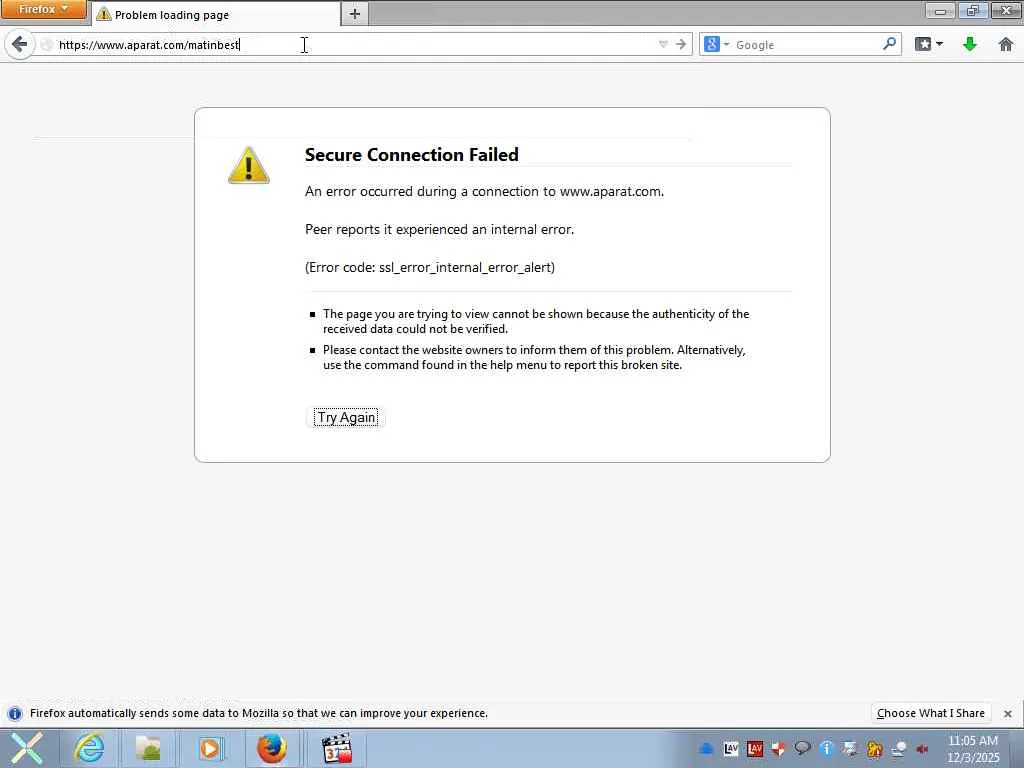The width and height of the screenshot is (1024, 768).
Task: Open the Start button on taskbar
Action: point(26,748)
